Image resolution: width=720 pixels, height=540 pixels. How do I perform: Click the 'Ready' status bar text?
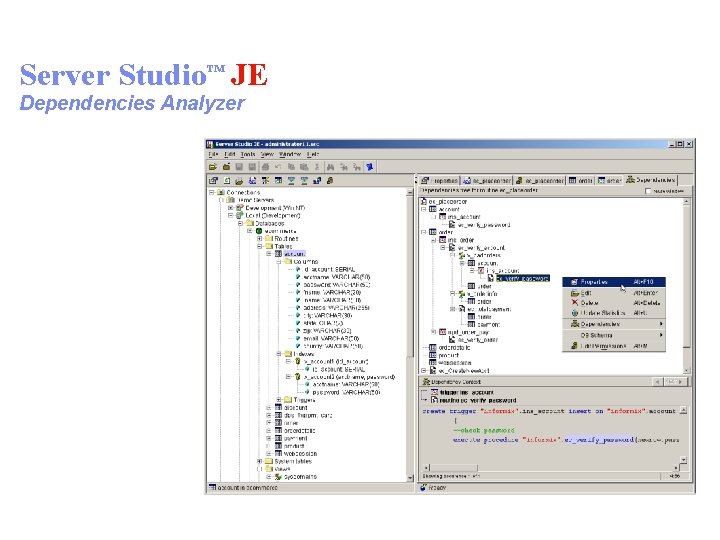(x=437, y=488)
